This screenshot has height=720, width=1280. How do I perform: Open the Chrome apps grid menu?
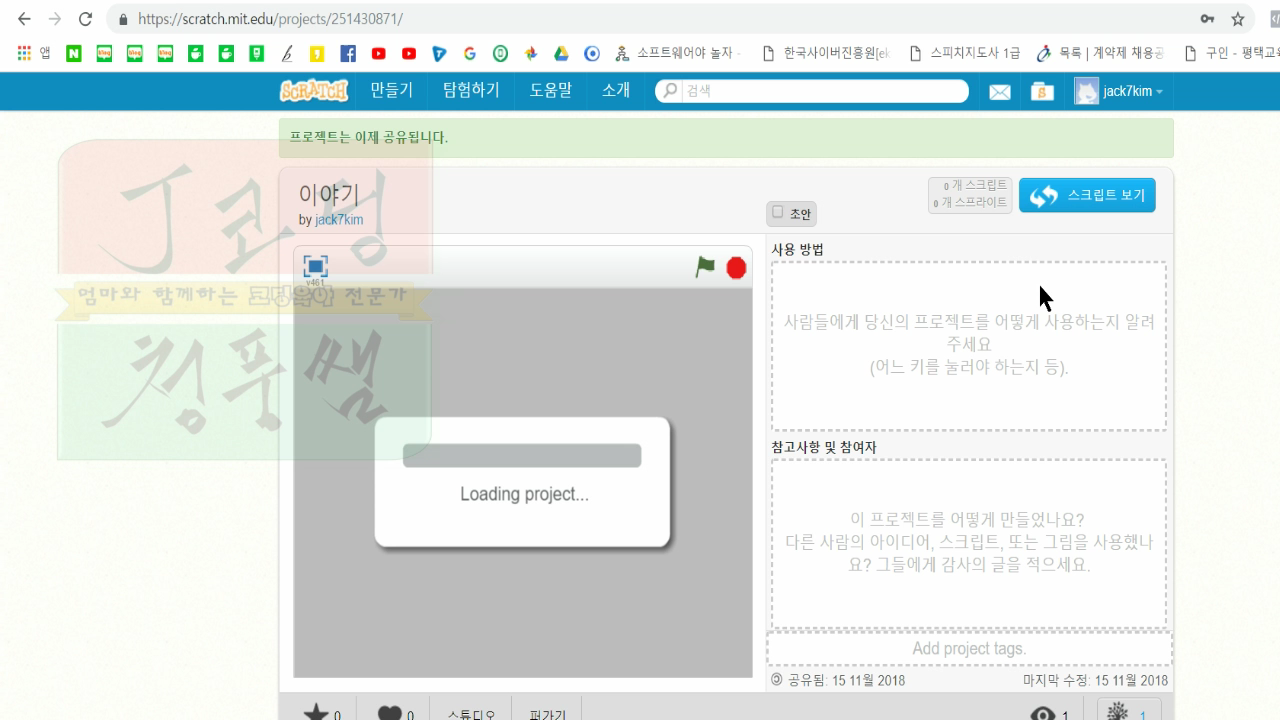tap(22, 53)
